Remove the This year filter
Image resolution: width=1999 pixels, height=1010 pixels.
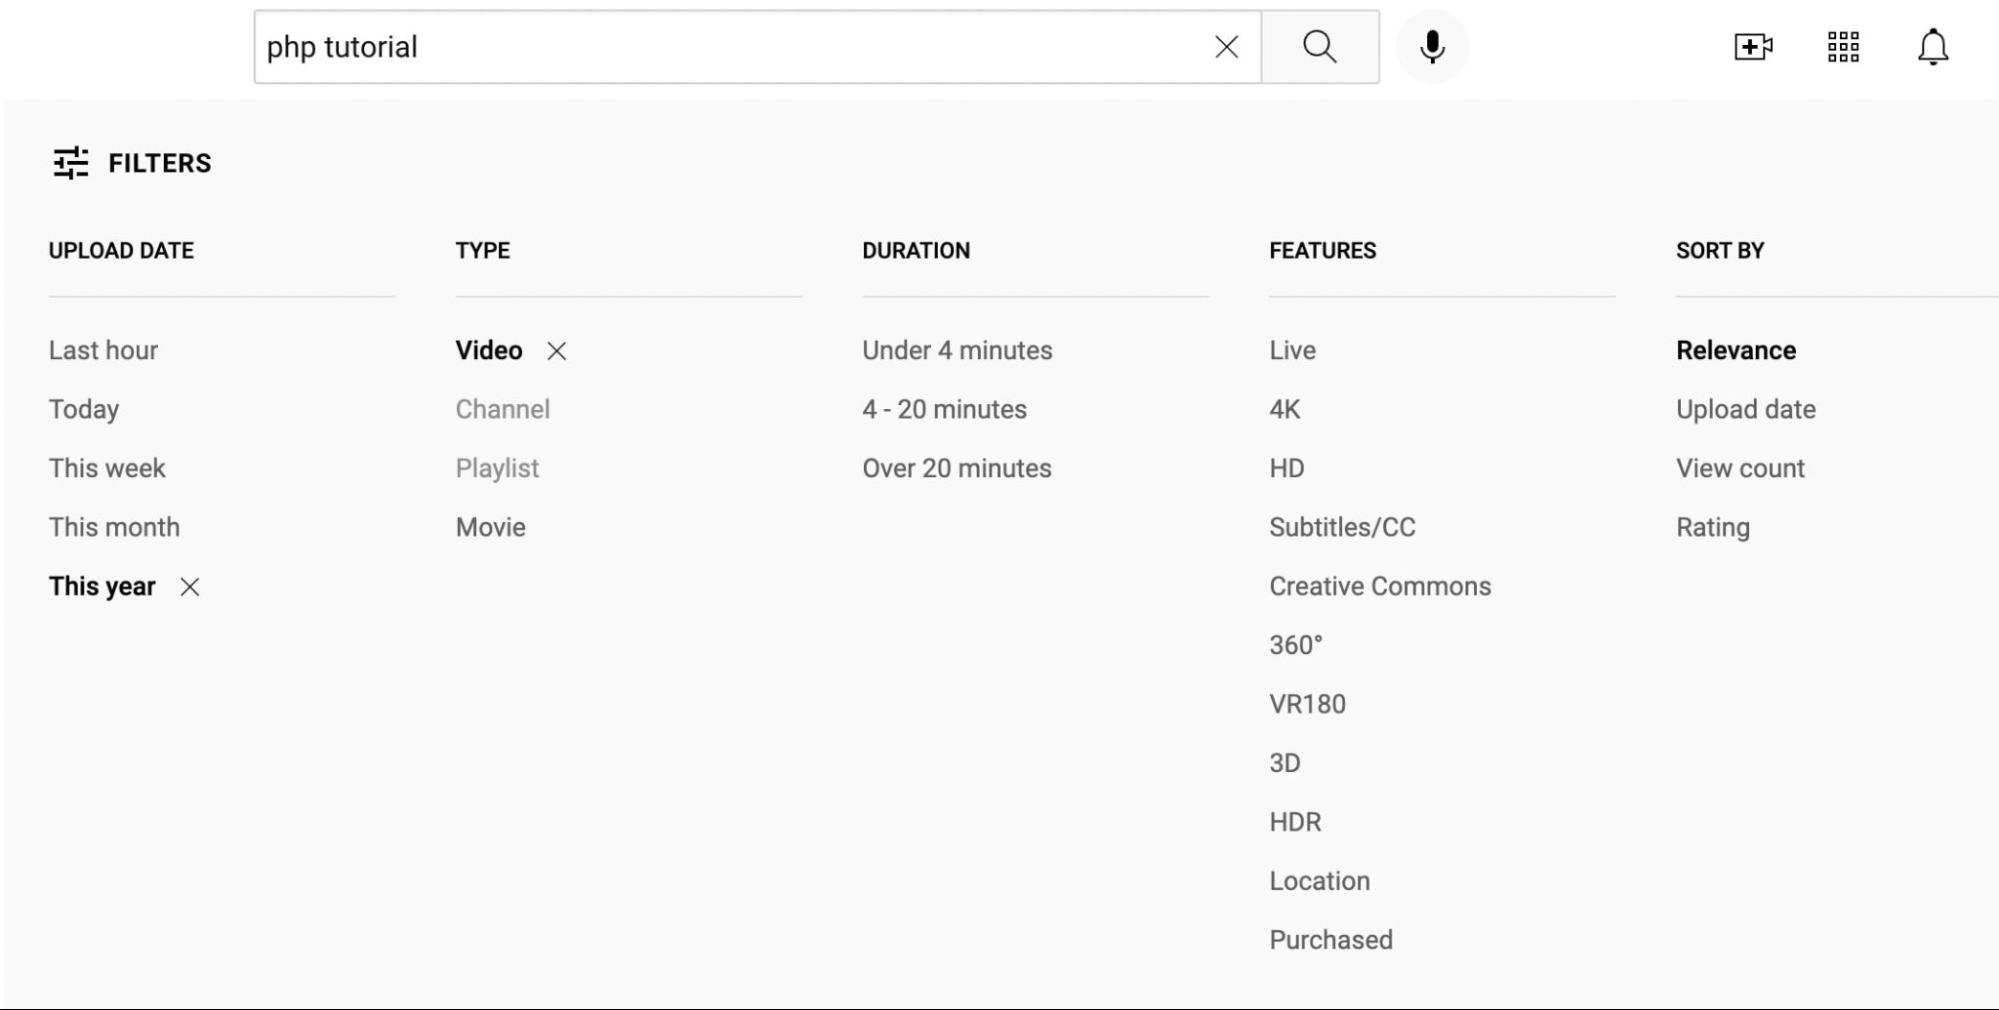click(x=190, y=587)
